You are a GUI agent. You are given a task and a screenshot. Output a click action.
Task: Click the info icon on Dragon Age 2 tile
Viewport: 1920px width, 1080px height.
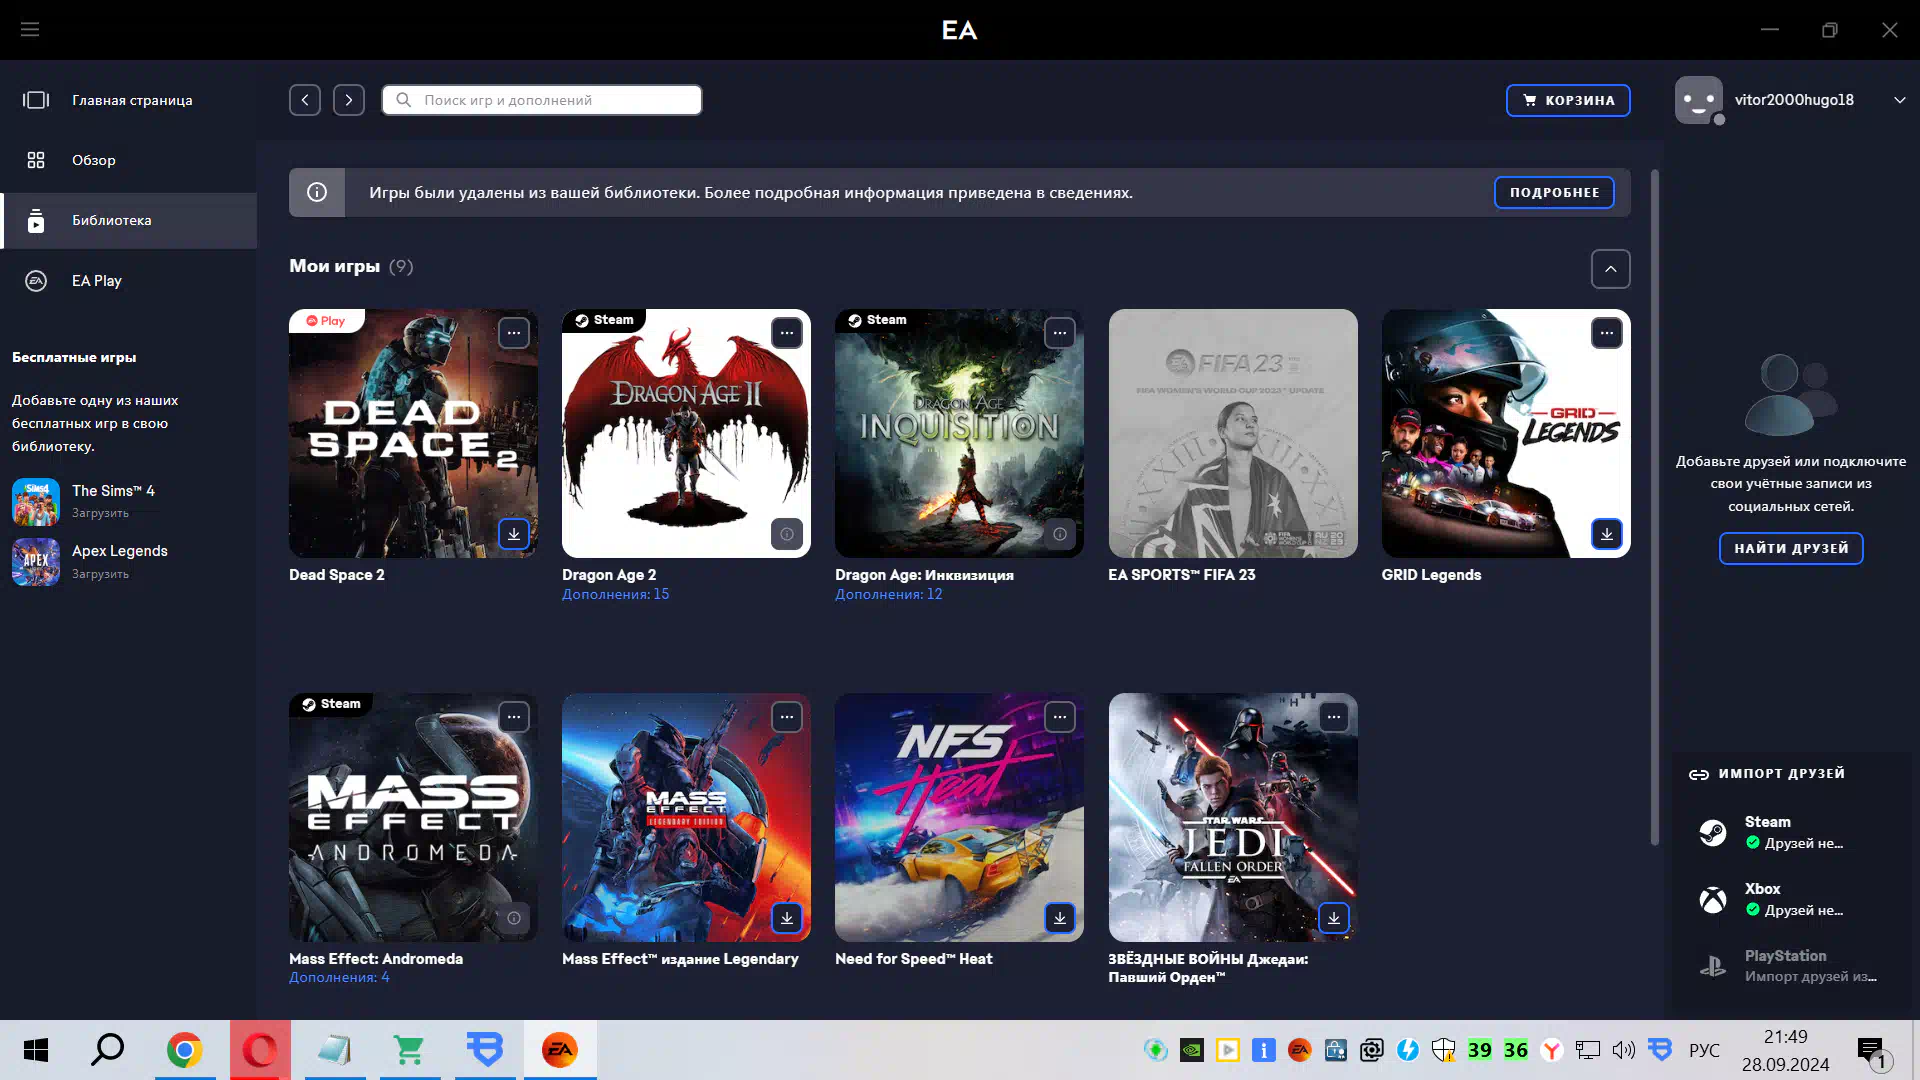[x=787, y=534]
